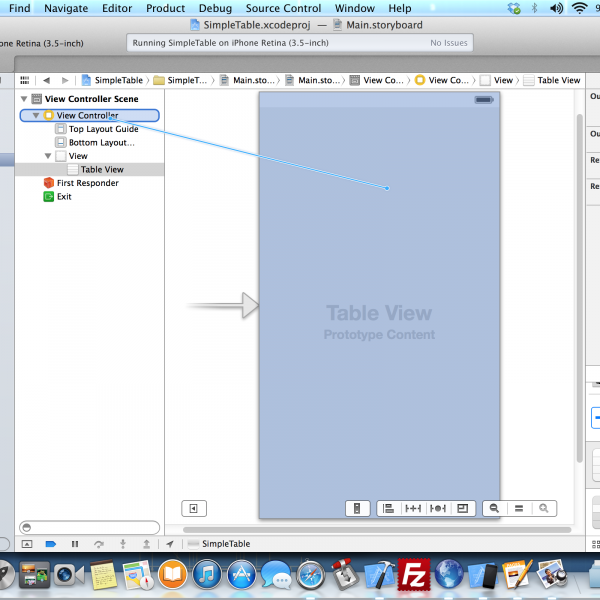Open the Debug menu

coord(215,8)
